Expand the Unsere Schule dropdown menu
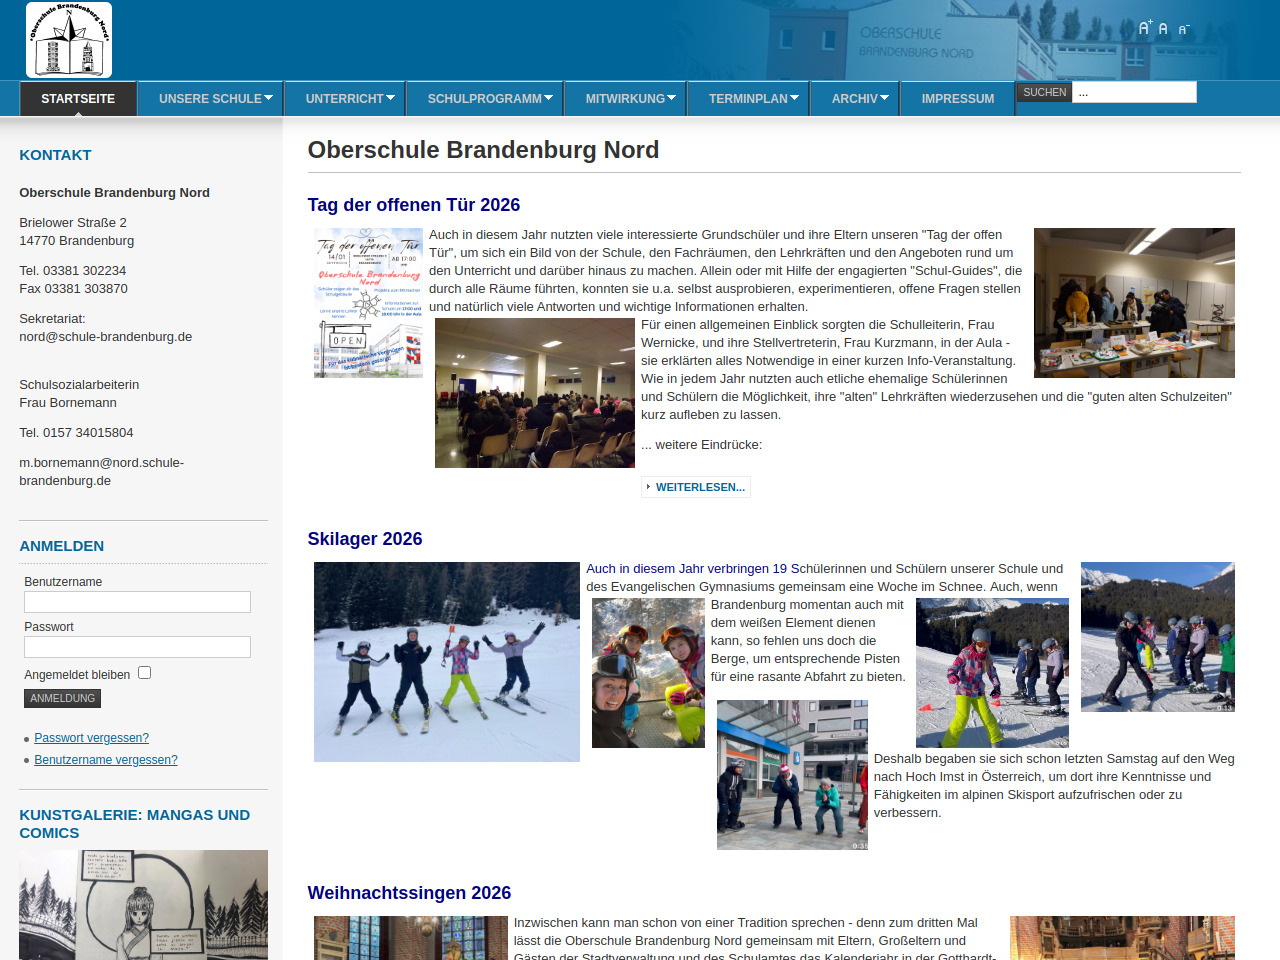Viewport: 1280px width, 960px height. [x=215, y=99]
